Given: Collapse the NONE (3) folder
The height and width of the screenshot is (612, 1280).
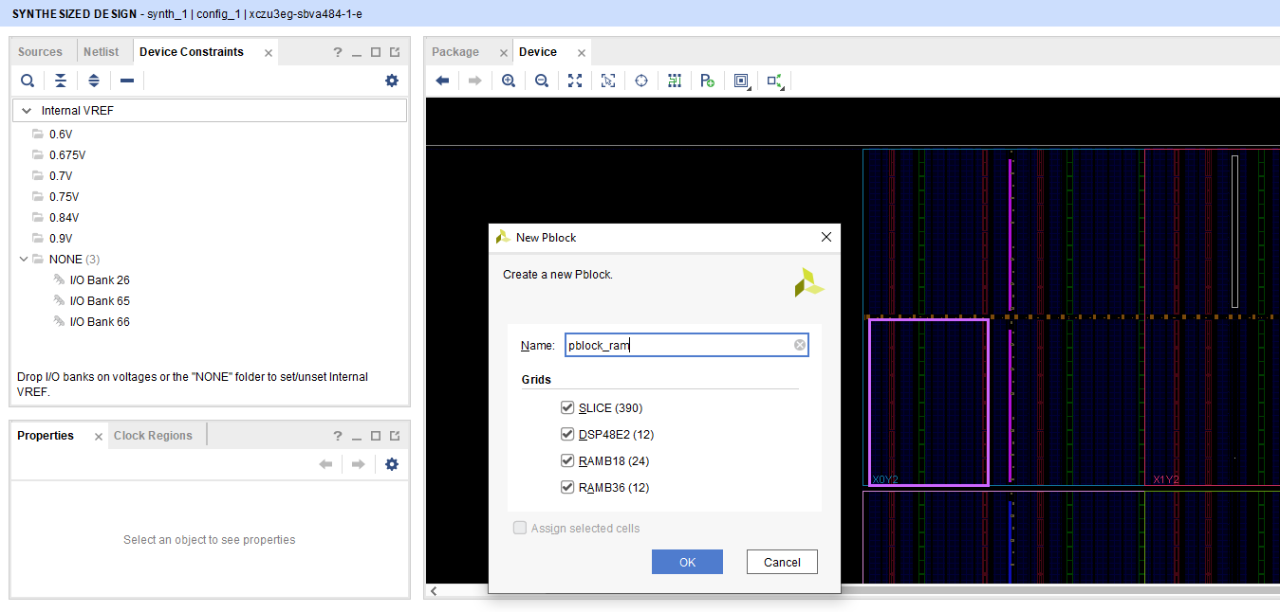Looking at the screenshot, I should coord(25,259).
